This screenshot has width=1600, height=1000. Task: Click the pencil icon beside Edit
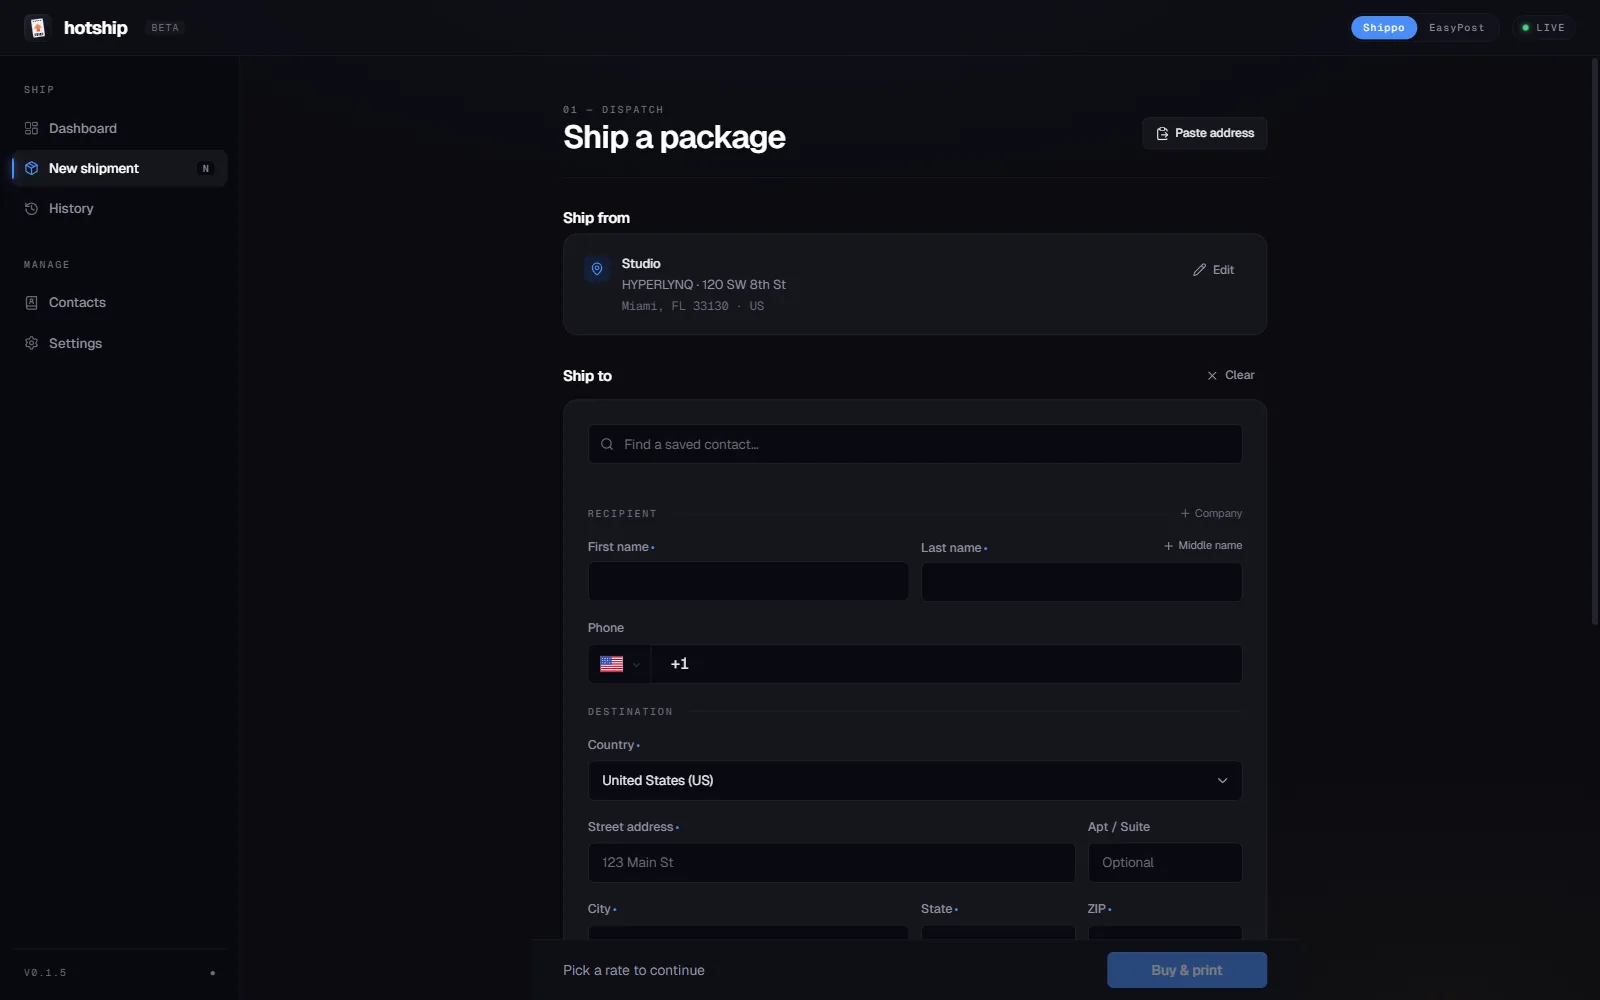[x=1199, y=270]
